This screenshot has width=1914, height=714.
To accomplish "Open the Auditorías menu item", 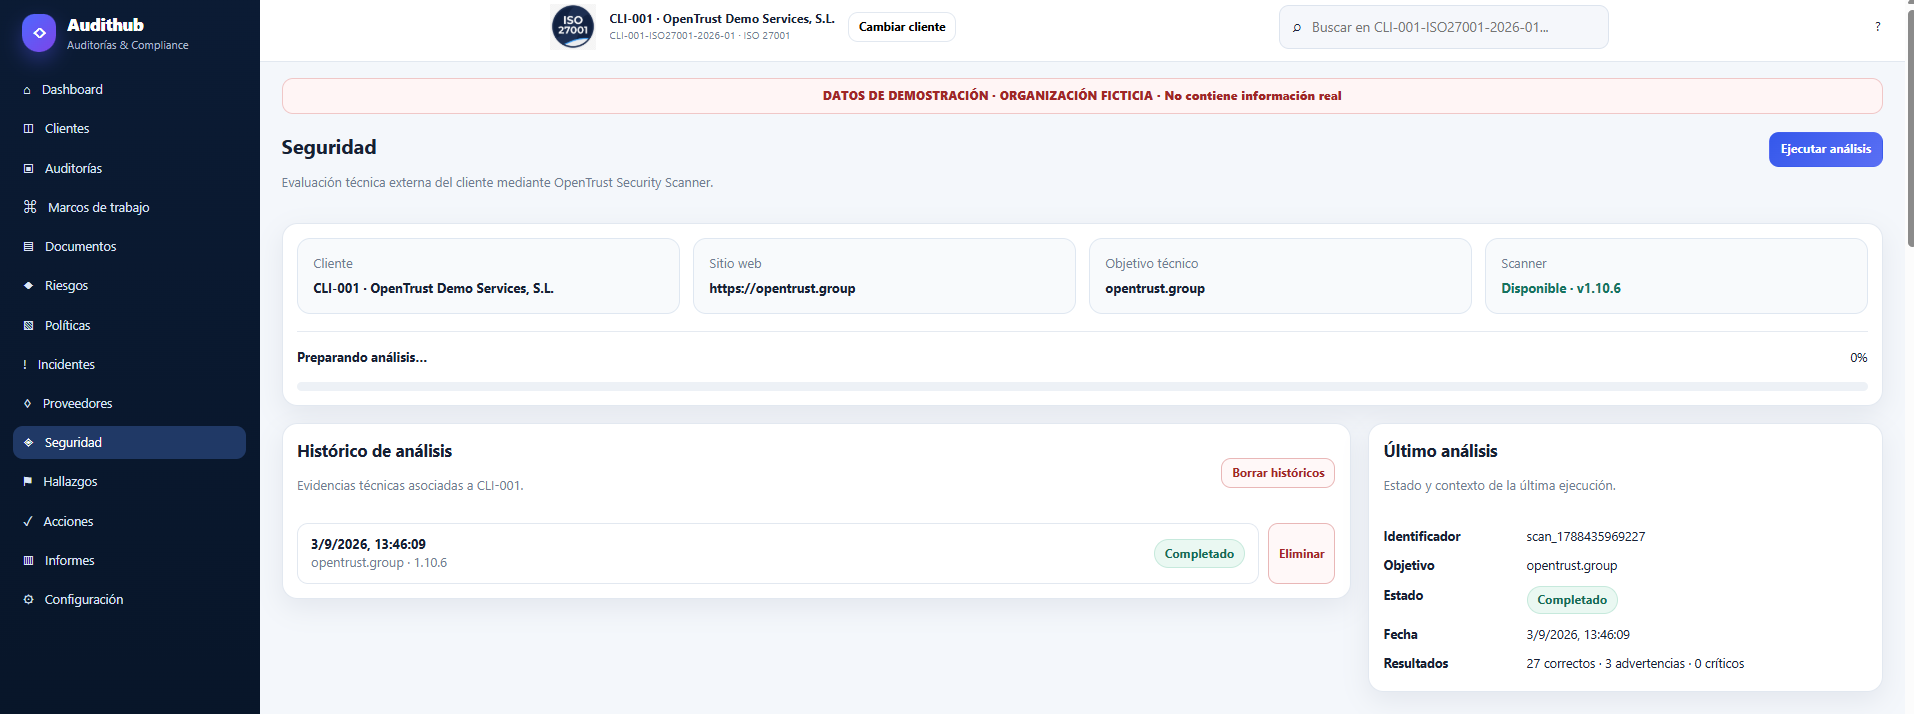I will (129, 169).
